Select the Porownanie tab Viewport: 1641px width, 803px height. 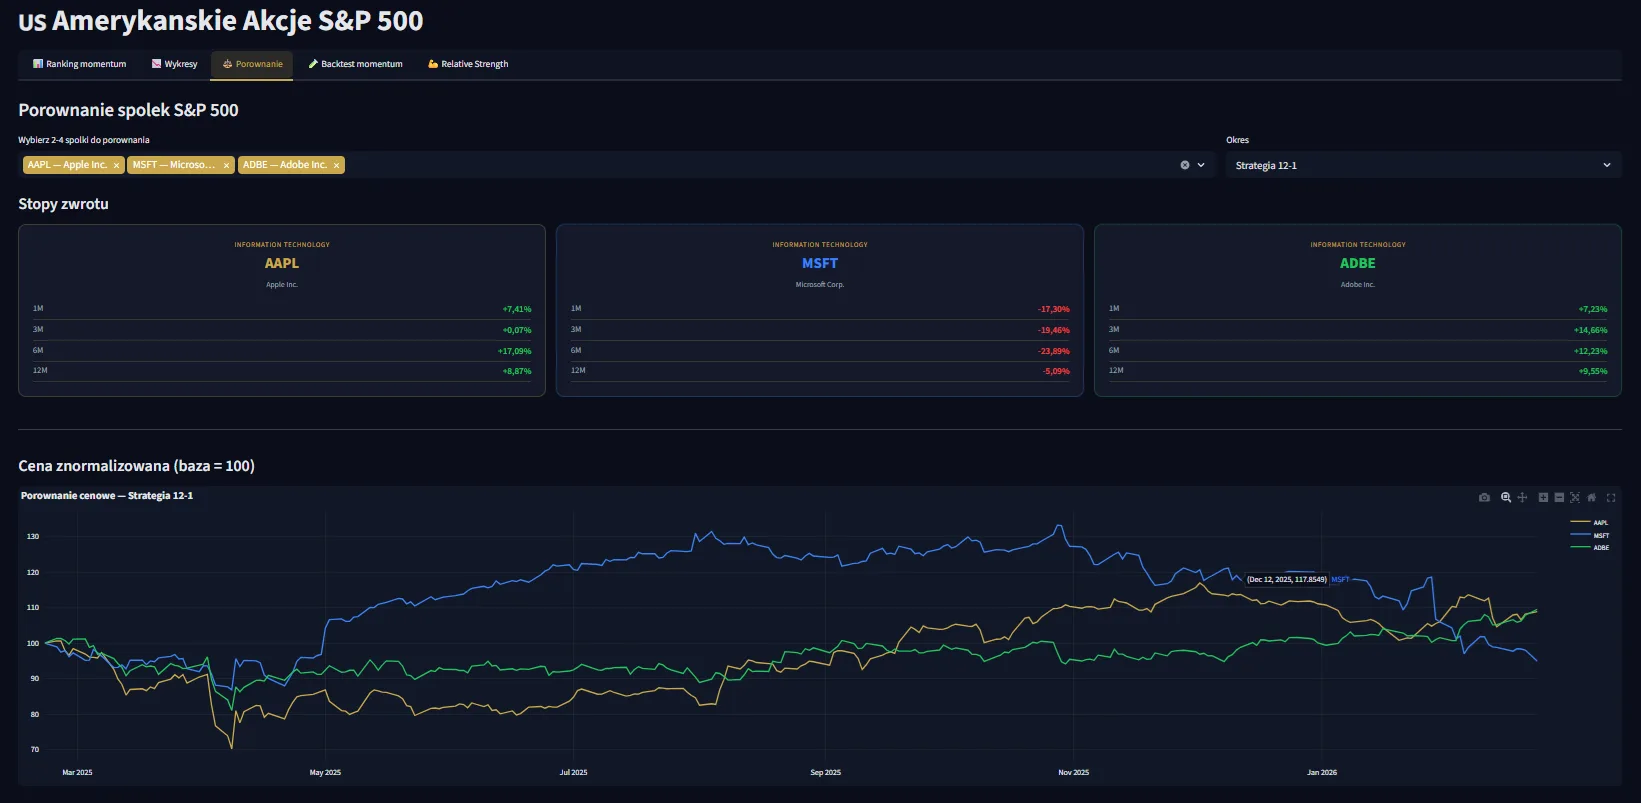pyautogui.click(x=252, y=64)
